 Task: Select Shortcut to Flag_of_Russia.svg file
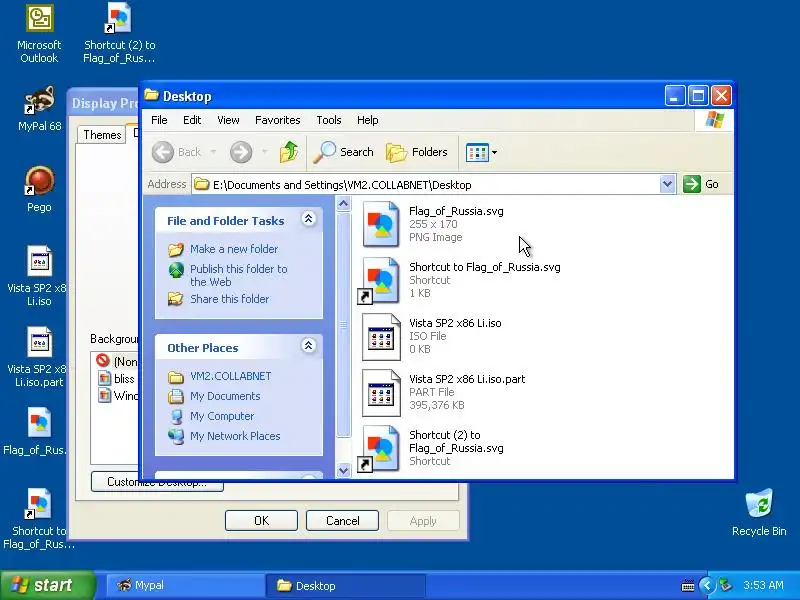(461, 280)
